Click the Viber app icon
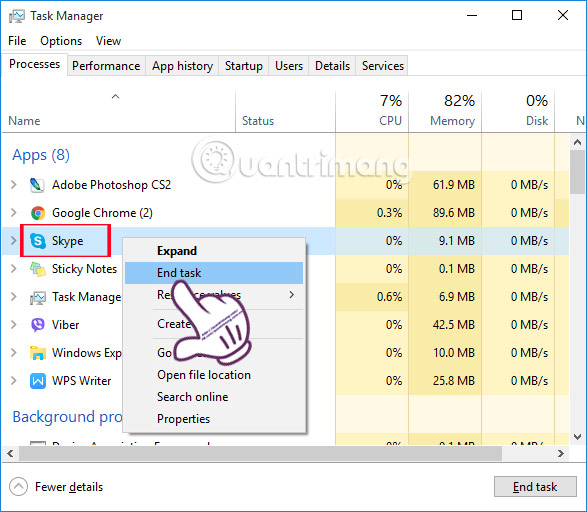 37,325
